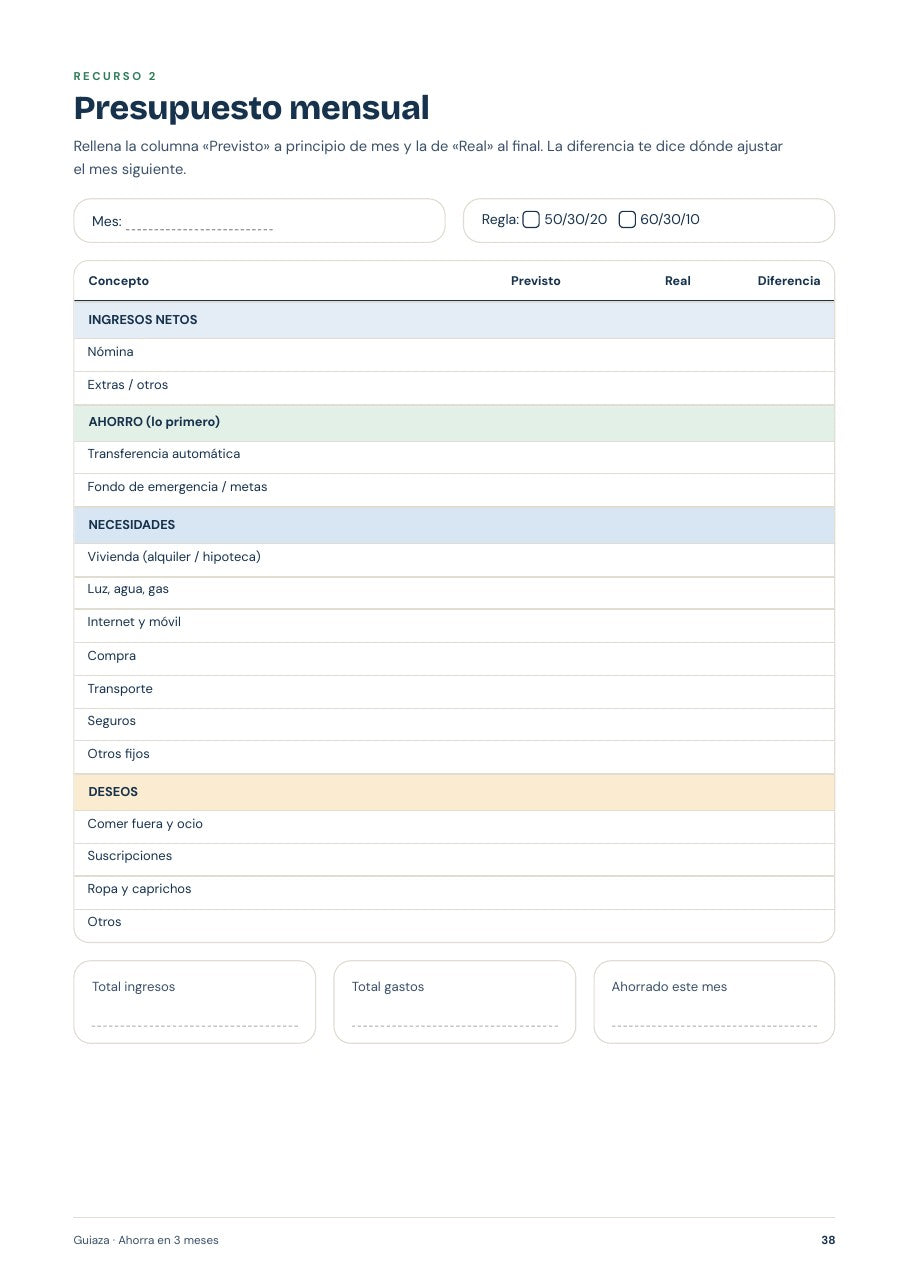
Task: Click the Total gastos label
Action: point(388,987)
